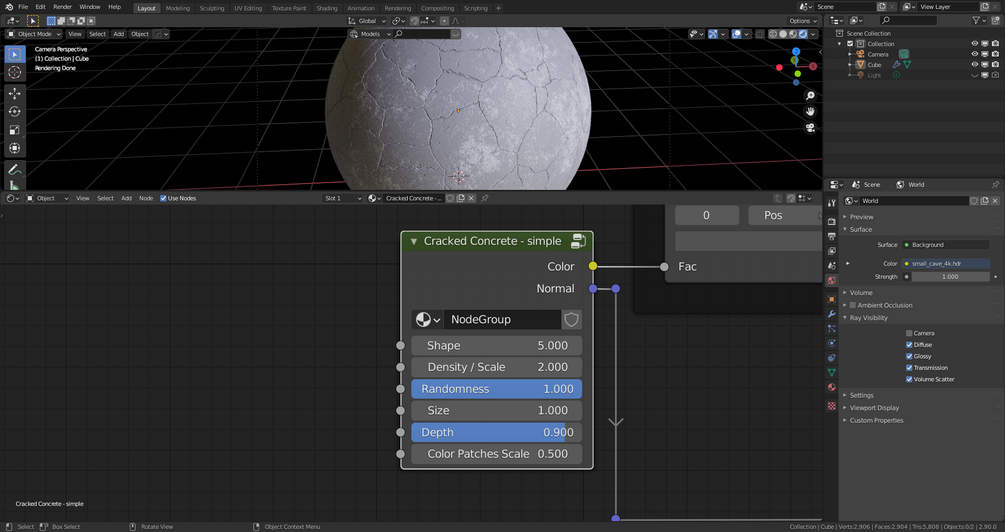This screenshot has width=1005, height=532.
Task: Click the small_cave_4k.hdr Color field
Action: pos(946,264)
